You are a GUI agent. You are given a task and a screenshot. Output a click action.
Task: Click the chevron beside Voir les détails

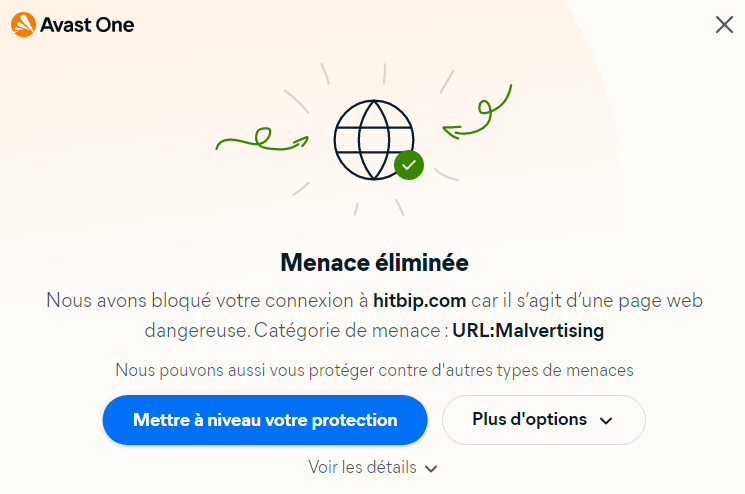tap(431, 469)
